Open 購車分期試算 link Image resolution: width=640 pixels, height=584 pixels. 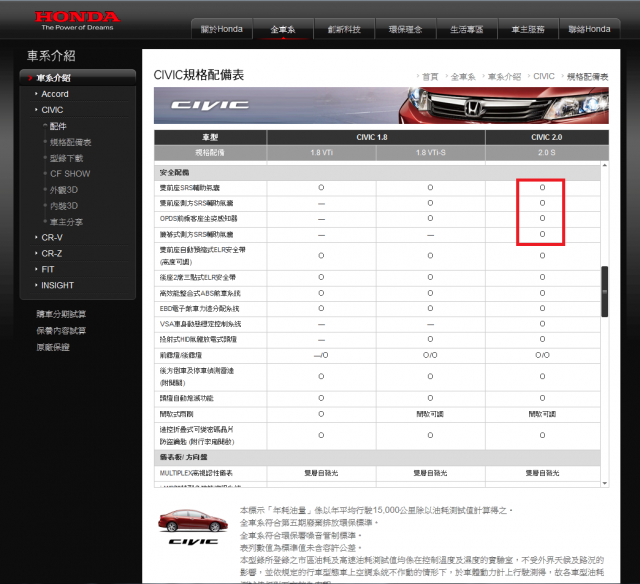click(61, 314)
